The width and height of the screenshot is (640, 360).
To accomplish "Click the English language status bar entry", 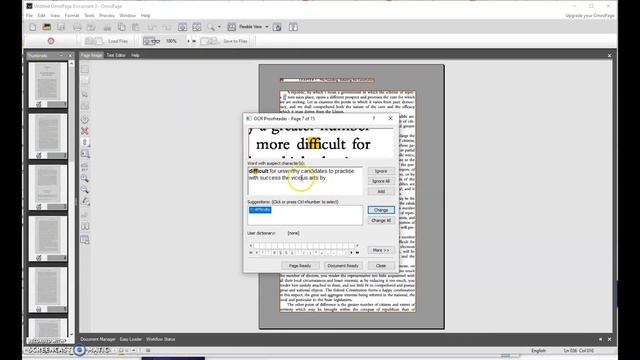I will coord(538,351).
